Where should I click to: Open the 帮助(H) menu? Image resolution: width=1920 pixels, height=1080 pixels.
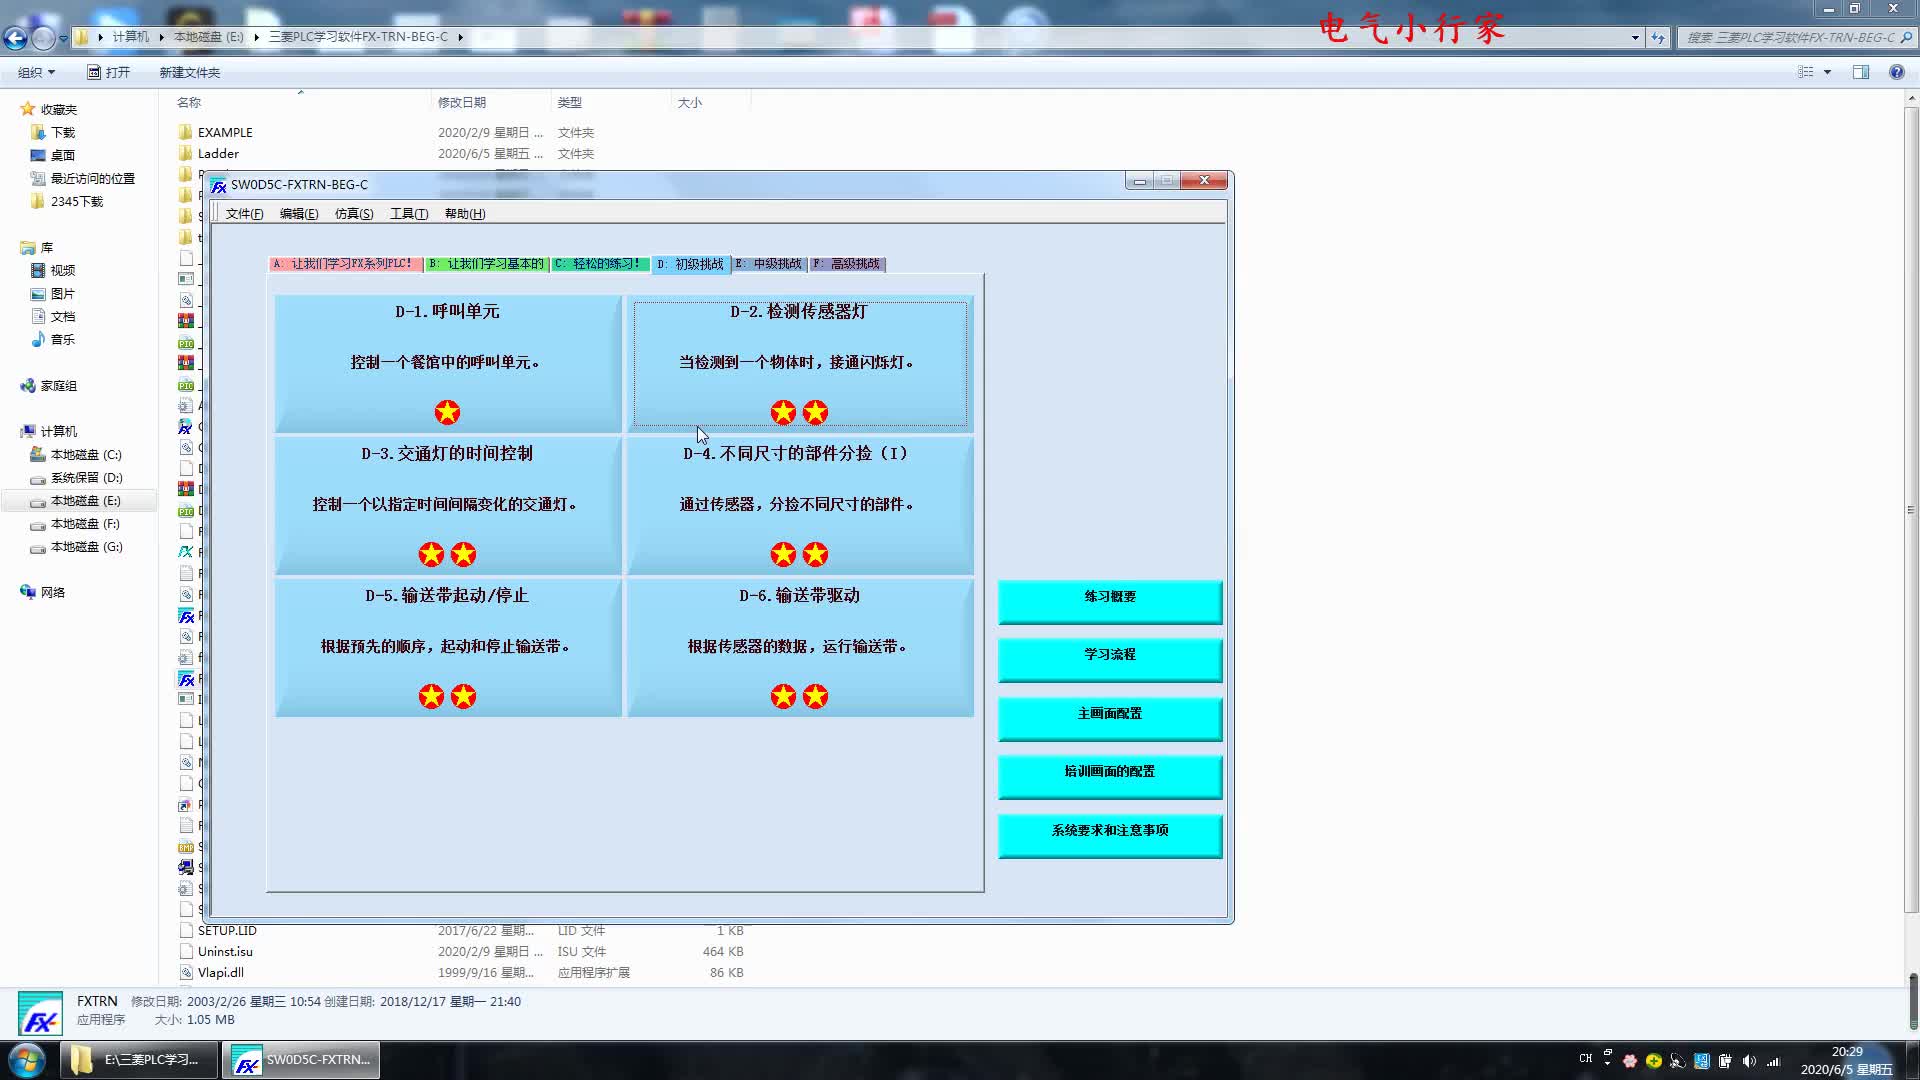coord(465,214)
